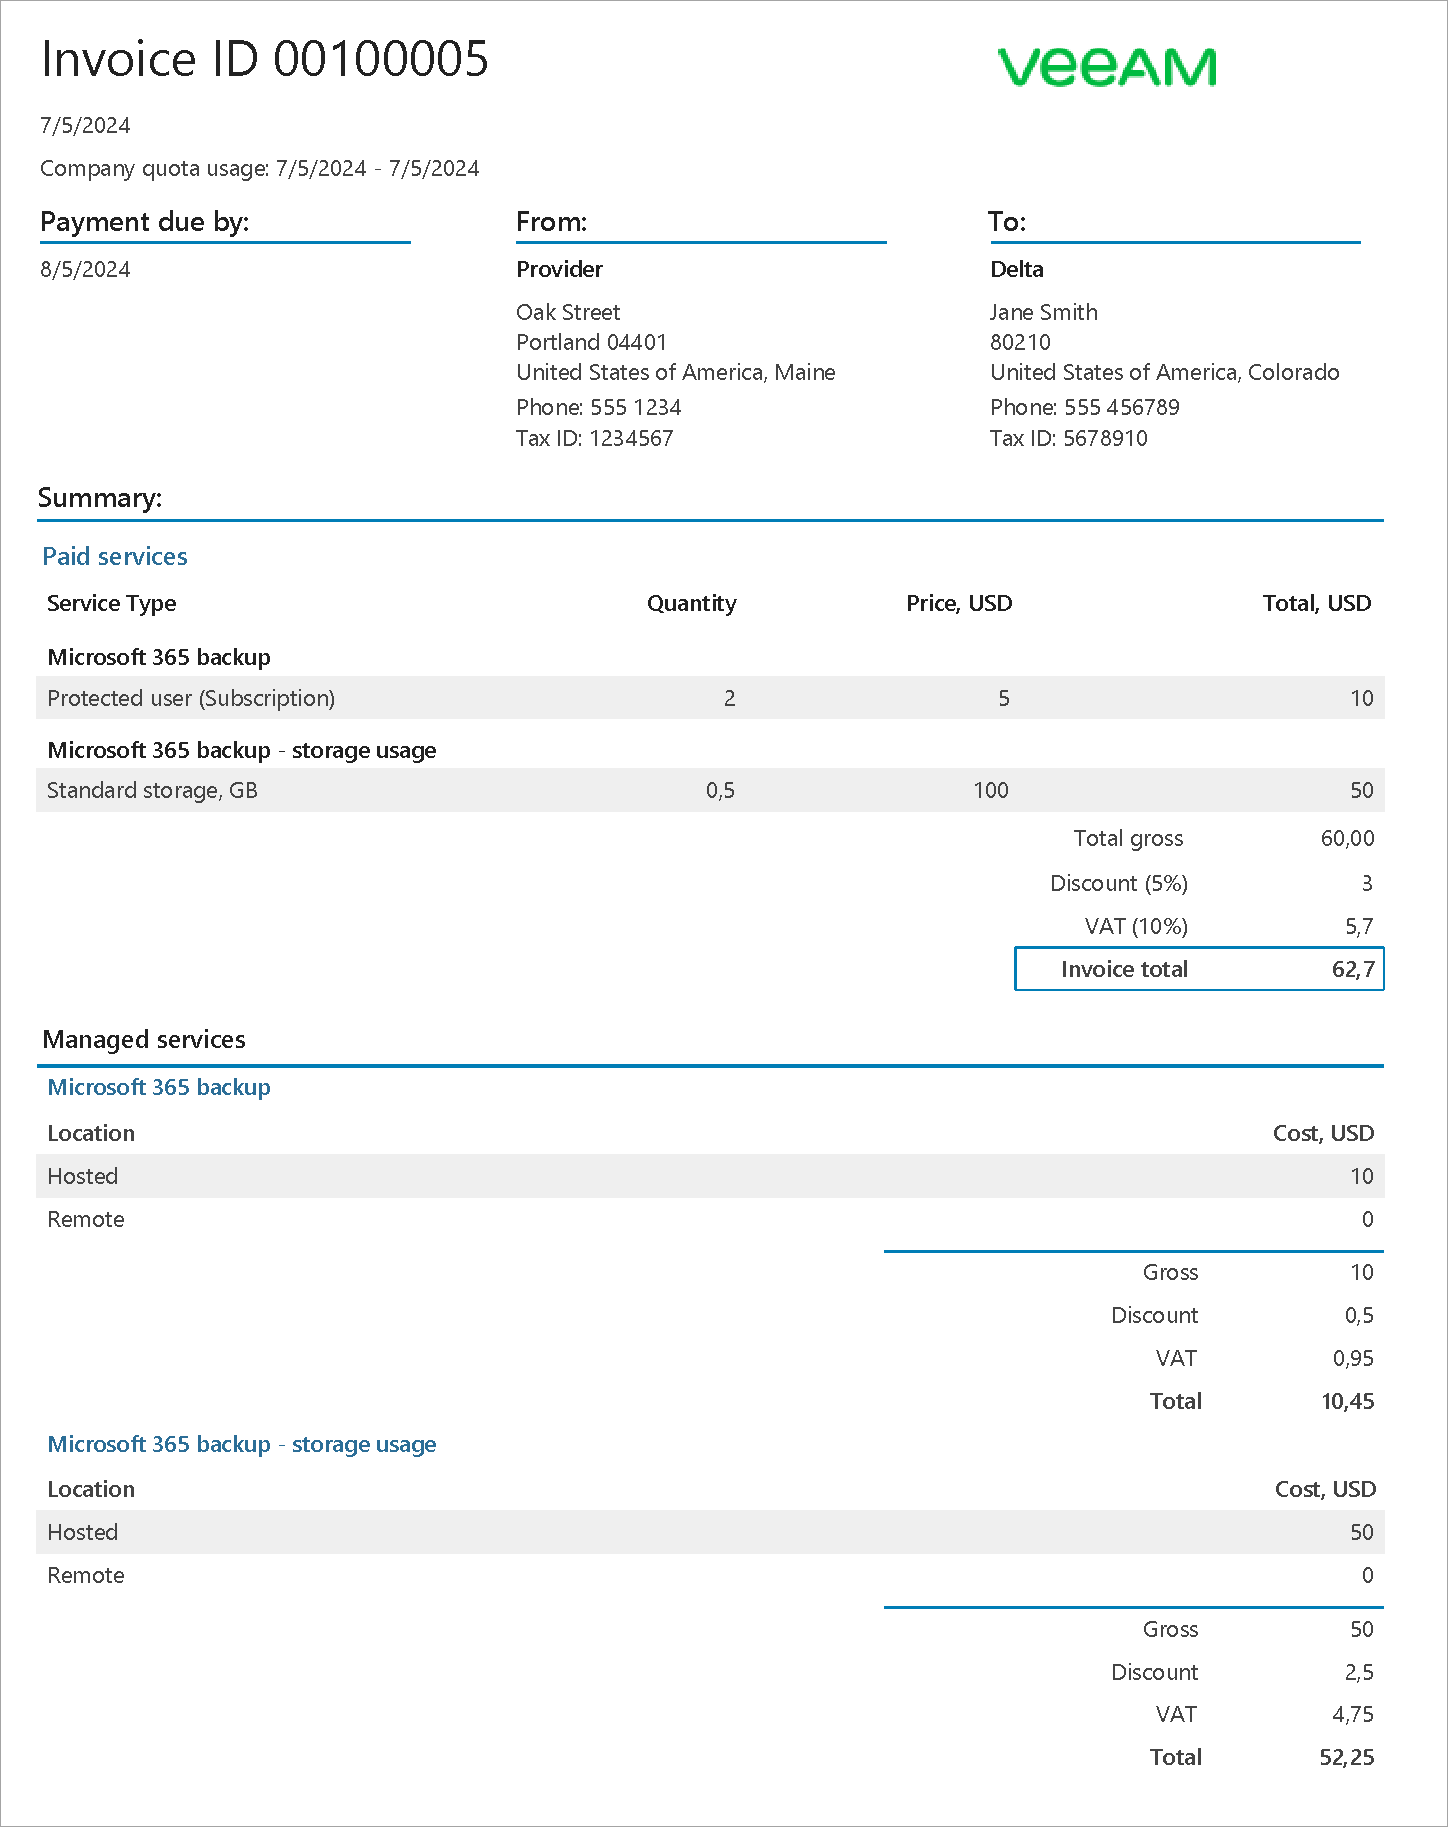This screenshot has width=1448, height=1827.
Task: Click the Delta recipient name
Action: (1016, 269)
